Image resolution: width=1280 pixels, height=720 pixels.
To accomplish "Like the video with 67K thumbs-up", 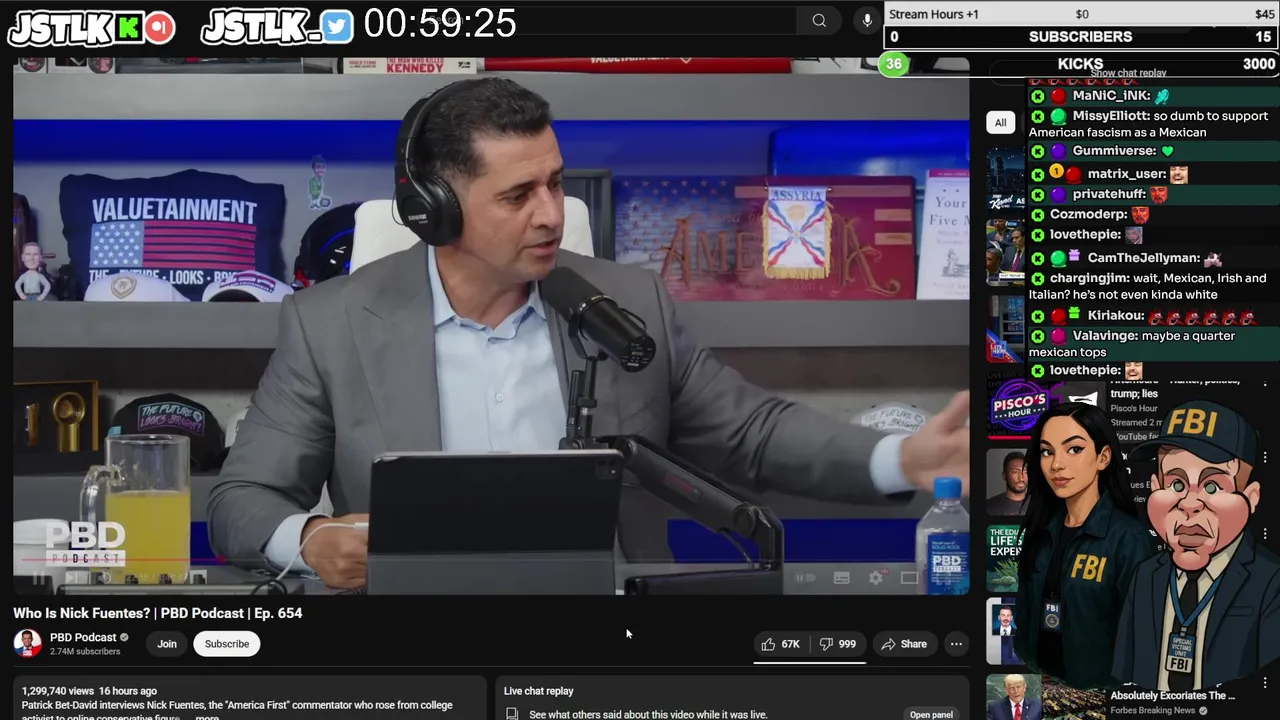I will pos(781,644).
